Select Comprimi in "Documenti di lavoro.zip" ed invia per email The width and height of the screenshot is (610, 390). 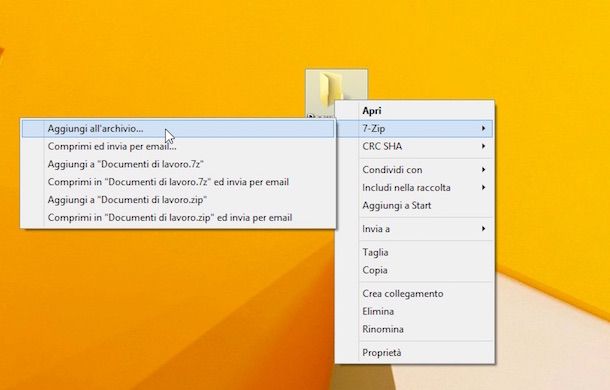point(178,218)
